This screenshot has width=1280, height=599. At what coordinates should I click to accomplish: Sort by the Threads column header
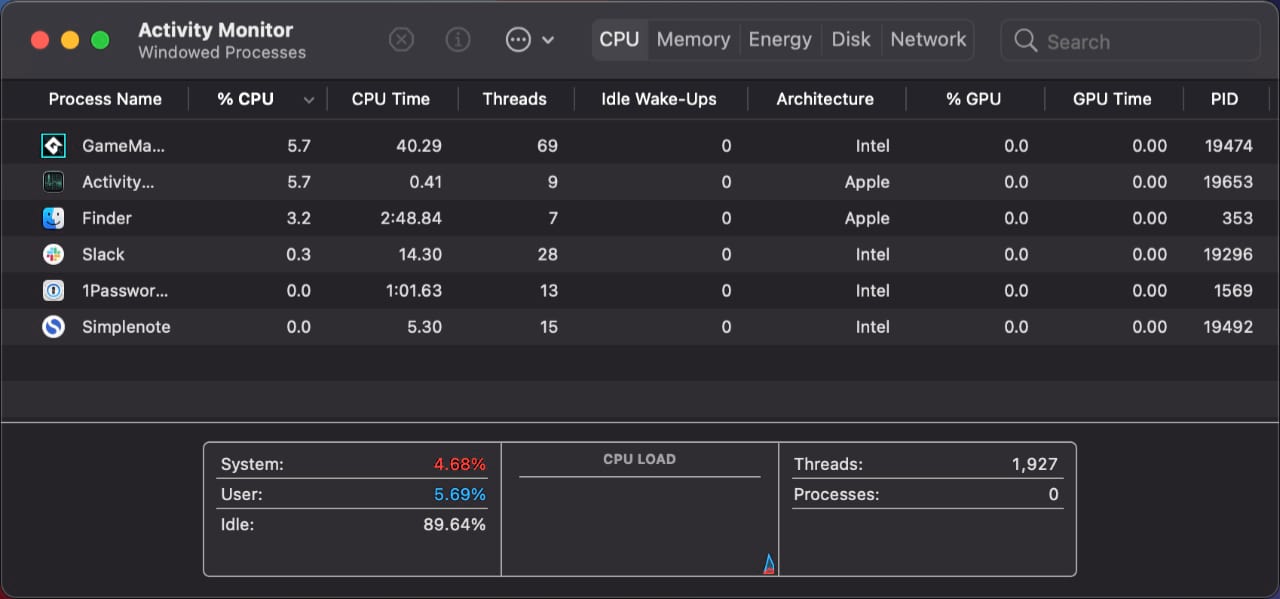pos(514,99)
